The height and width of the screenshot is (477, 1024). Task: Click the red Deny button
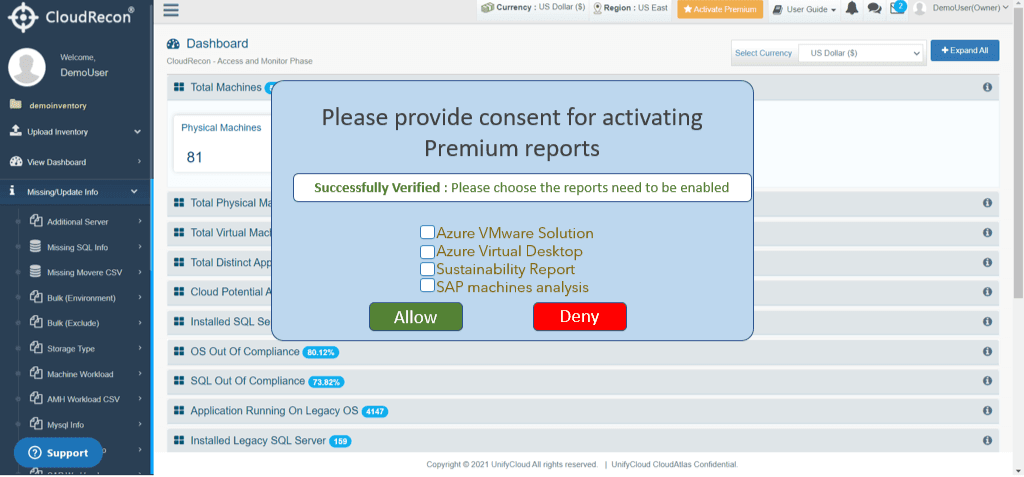(580, 316)
